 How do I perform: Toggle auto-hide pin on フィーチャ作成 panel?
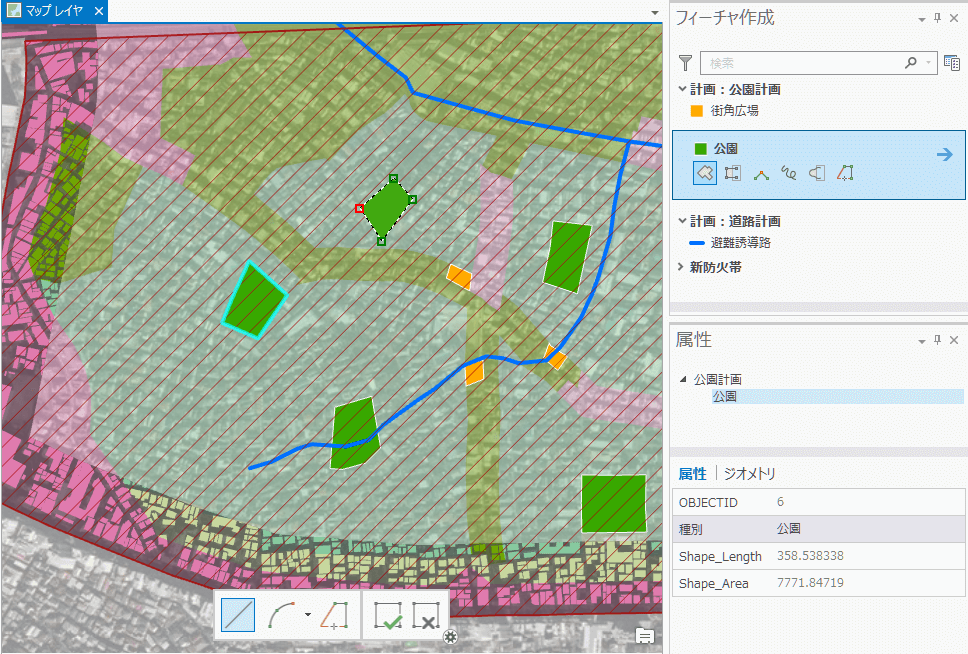(937, 18)
